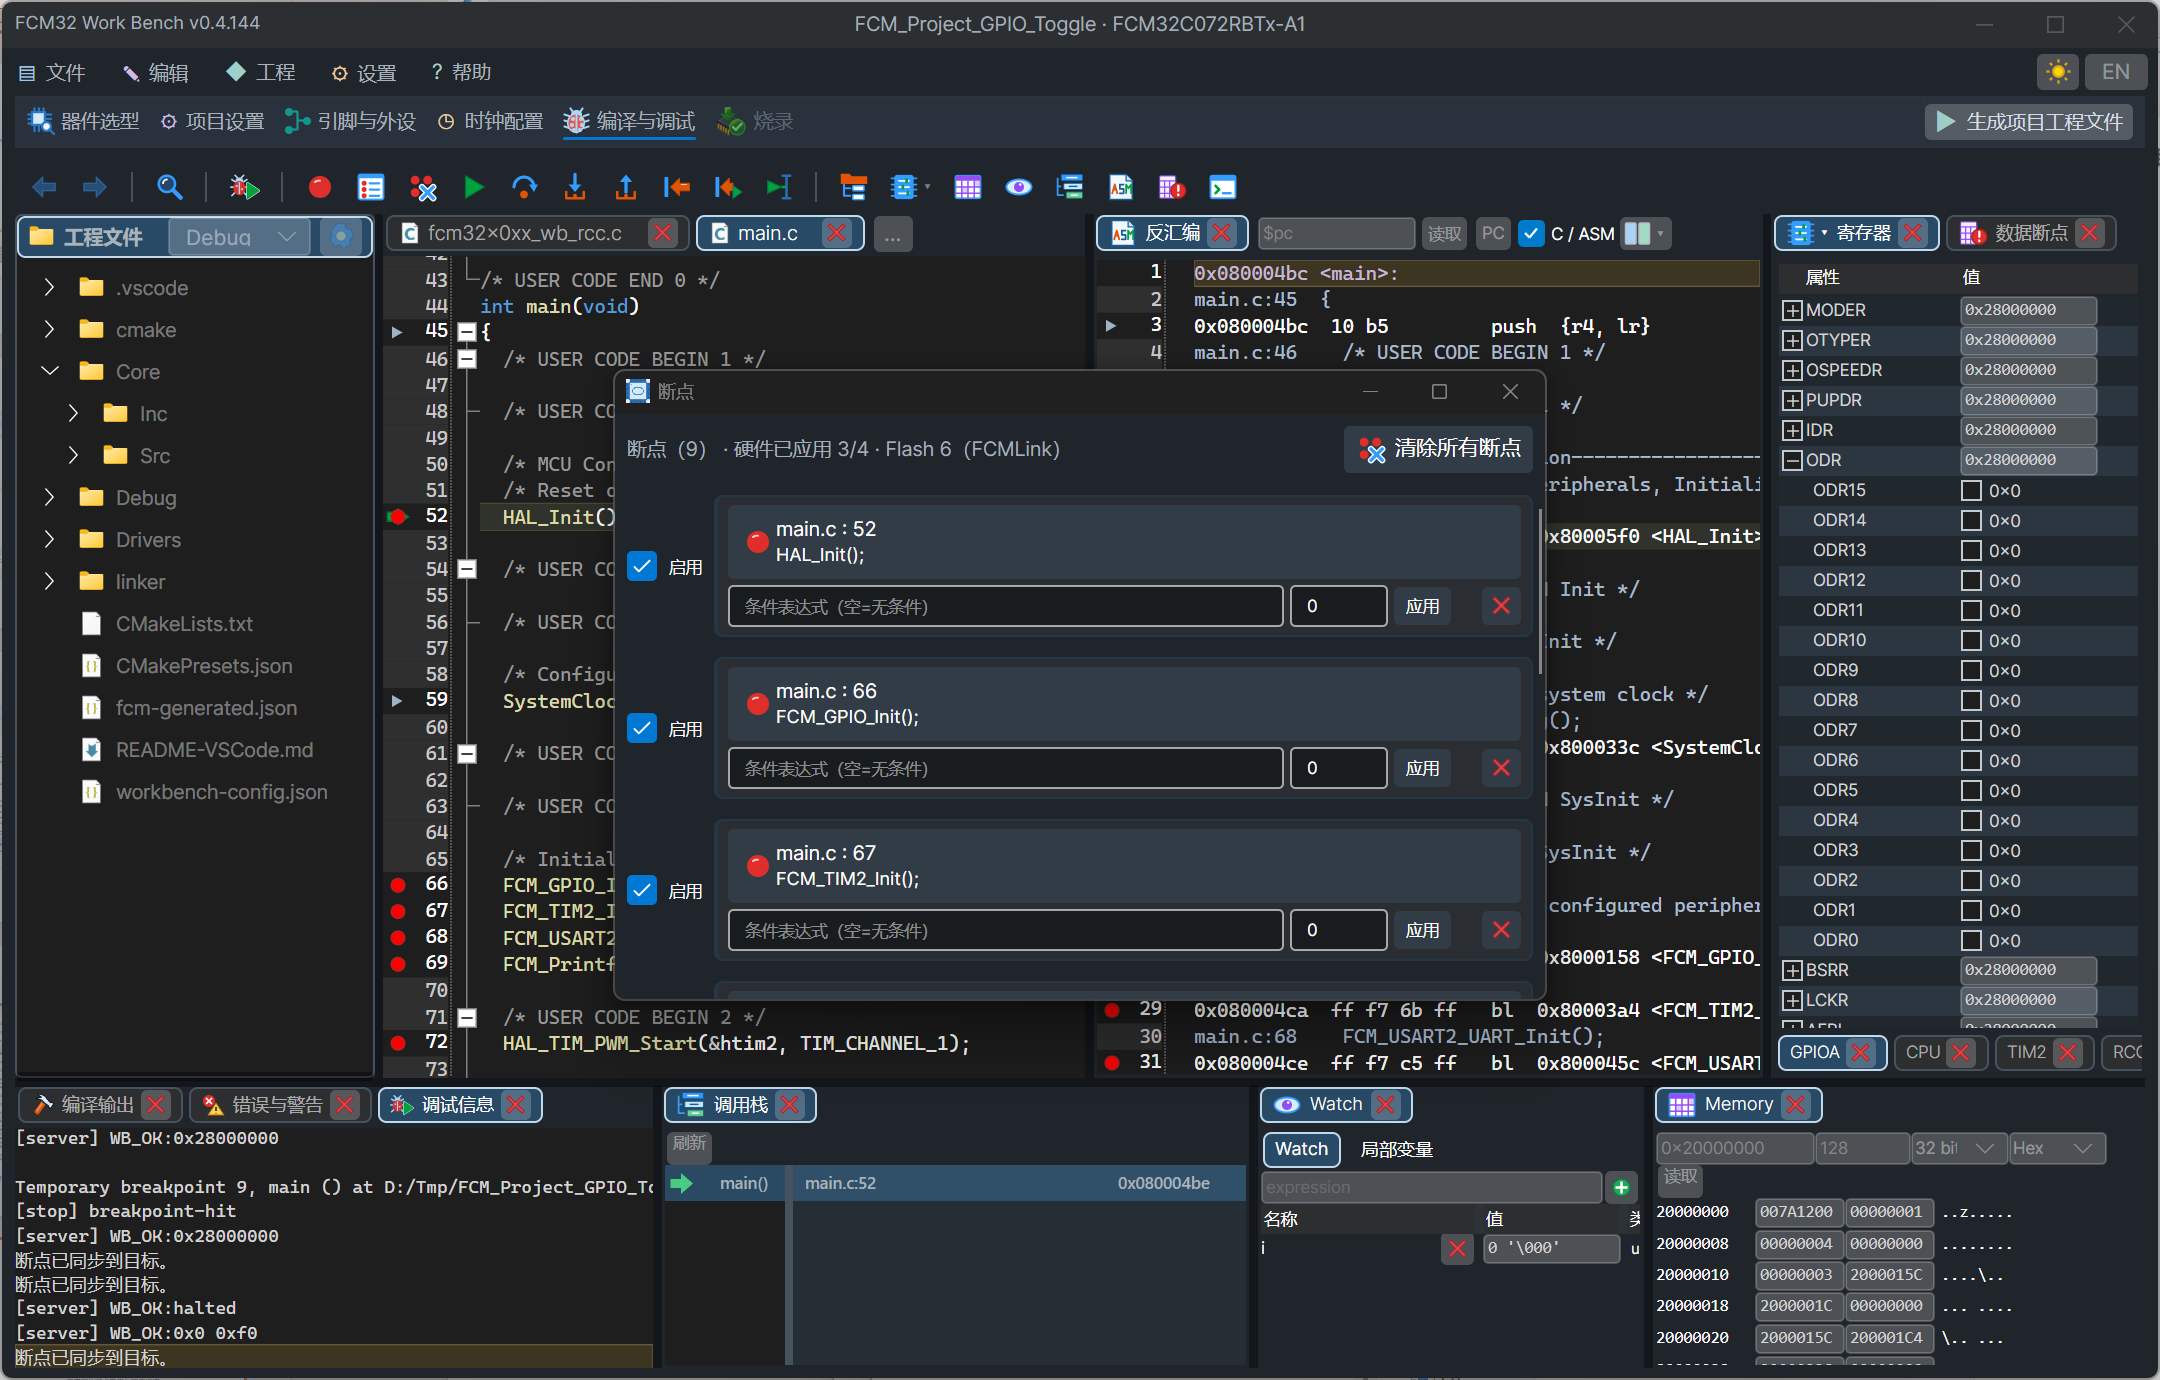The height and width of the screenshot is (1380, 2160).
Task: Click 生成项目工程文件 button
Action: point(2029,121)
